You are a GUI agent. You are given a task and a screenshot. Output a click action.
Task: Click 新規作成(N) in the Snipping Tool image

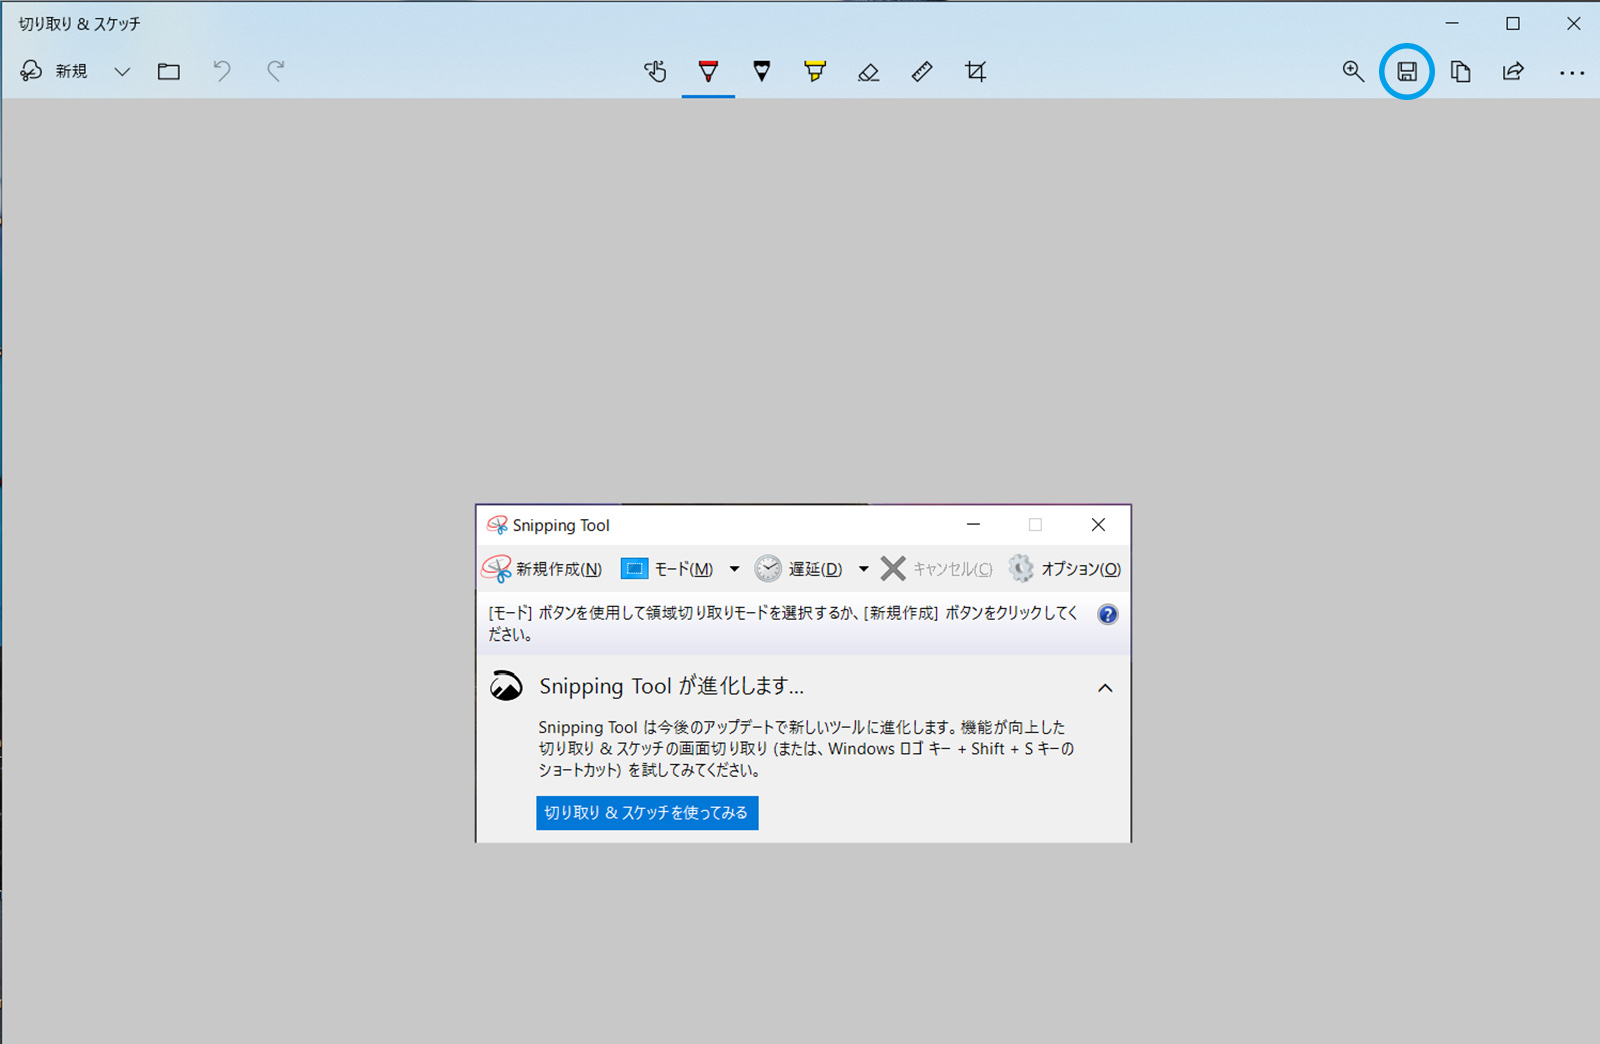[542, 569]
